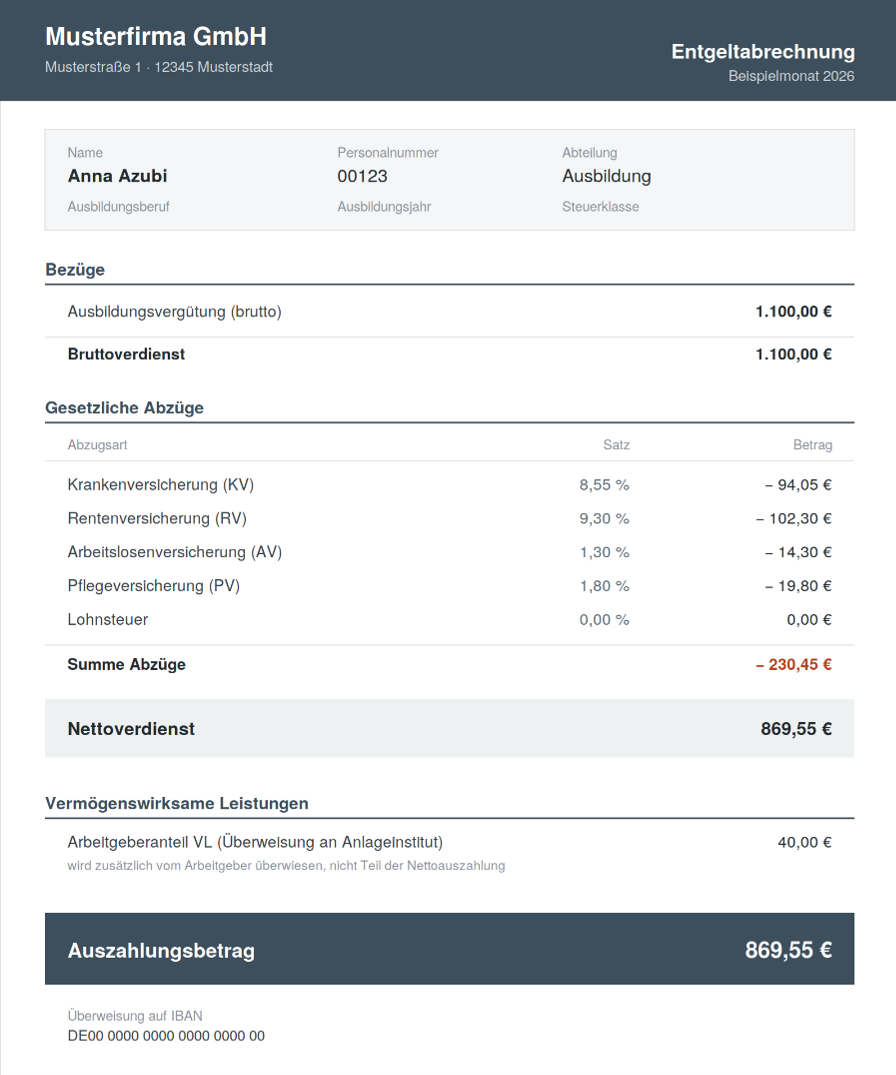Click the 869,55 € amount in Auszahlungsbetrag bar
The image size is (896, 1075).
tap(788, 950)
